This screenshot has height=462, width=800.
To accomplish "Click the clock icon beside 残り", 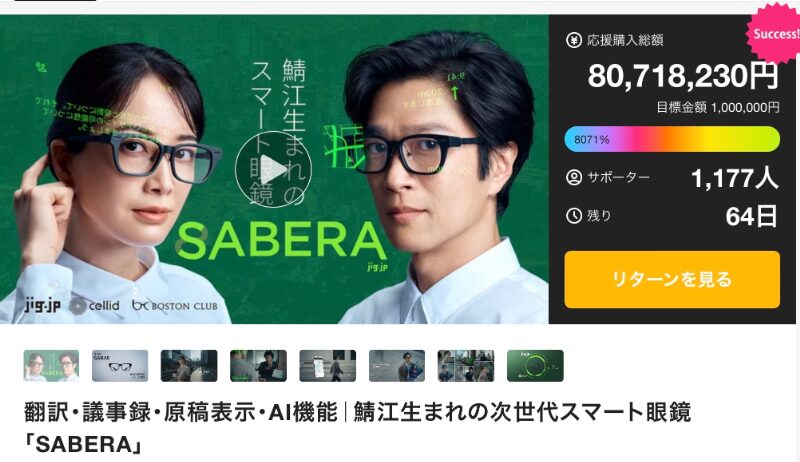I will pos(574,216).
